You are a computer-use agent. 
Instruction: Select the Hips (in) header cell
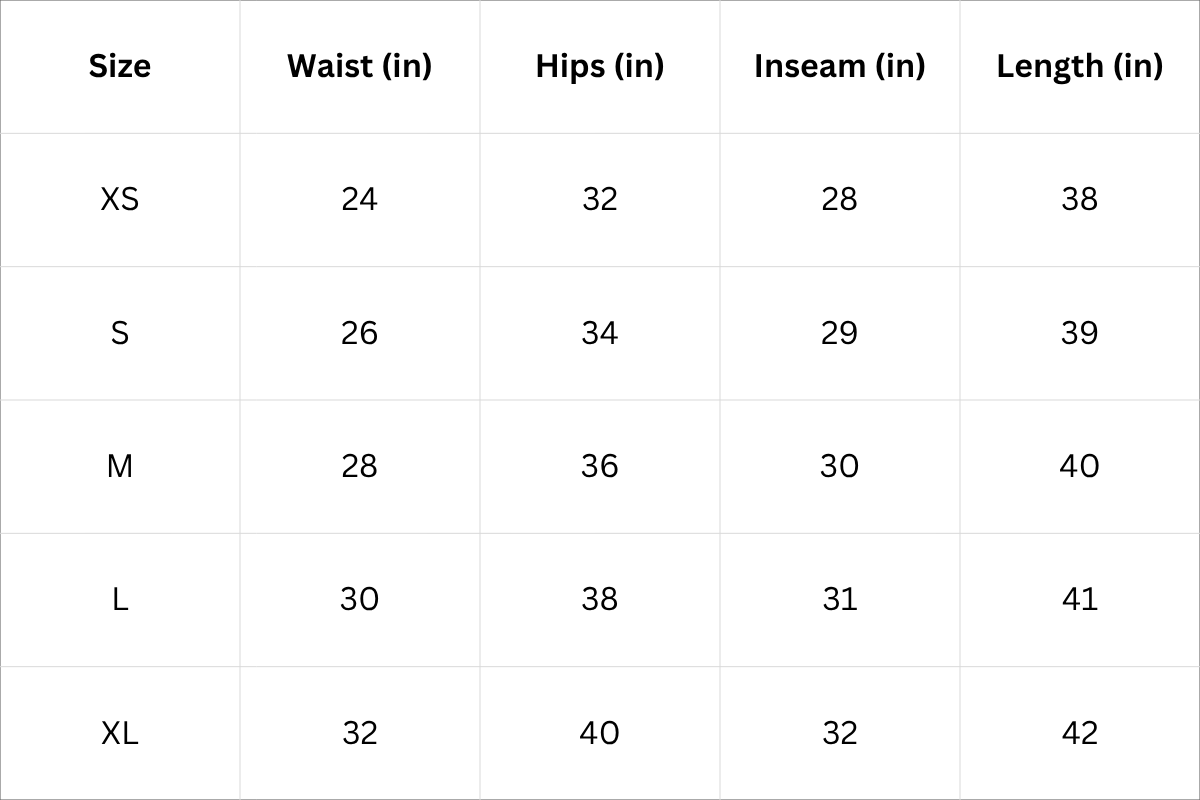pos(600,66)
